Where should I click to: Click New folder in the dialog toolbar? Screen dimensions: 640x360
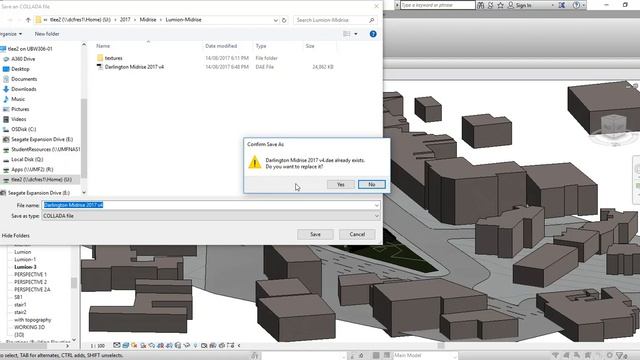tap(47, 34)
